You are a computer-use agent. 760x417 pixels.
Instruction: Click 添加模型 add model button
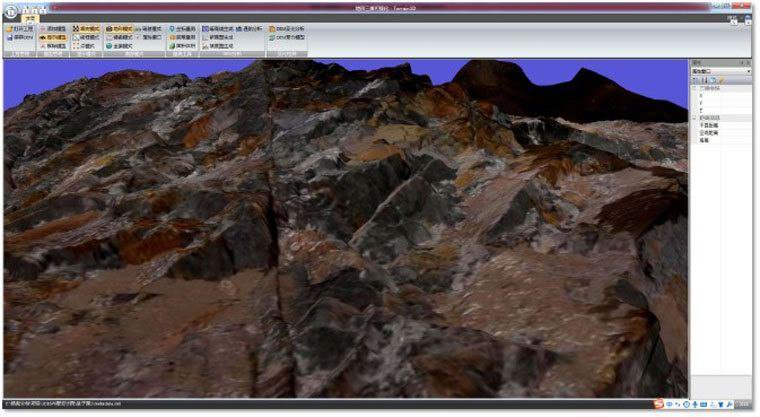(53, 29)
